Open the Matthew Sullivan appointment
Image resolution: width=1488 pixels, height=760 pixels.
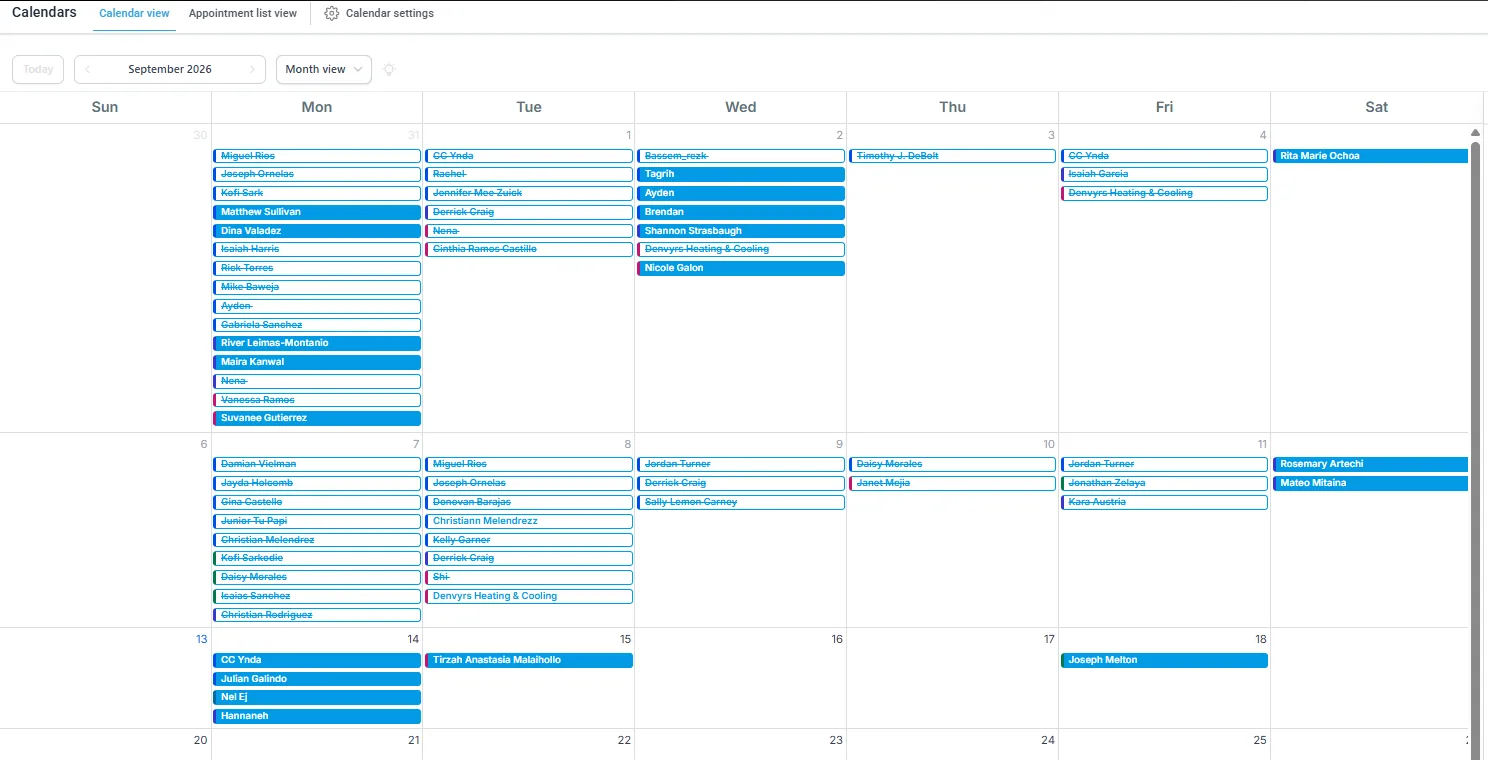click(x=317, y=212)
